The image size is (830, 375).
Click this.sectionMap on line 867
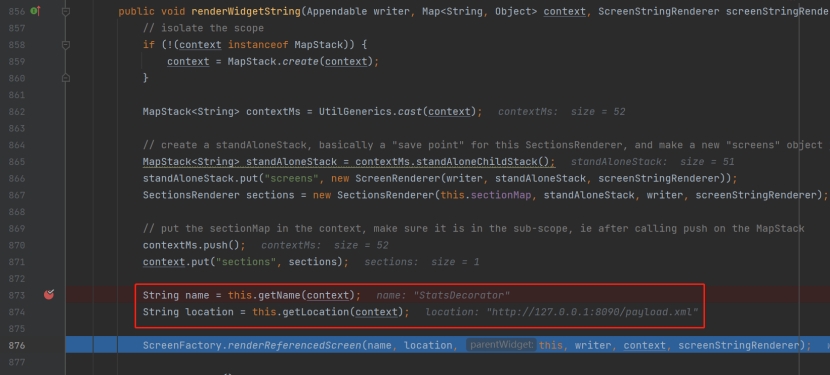click(486, 195)
